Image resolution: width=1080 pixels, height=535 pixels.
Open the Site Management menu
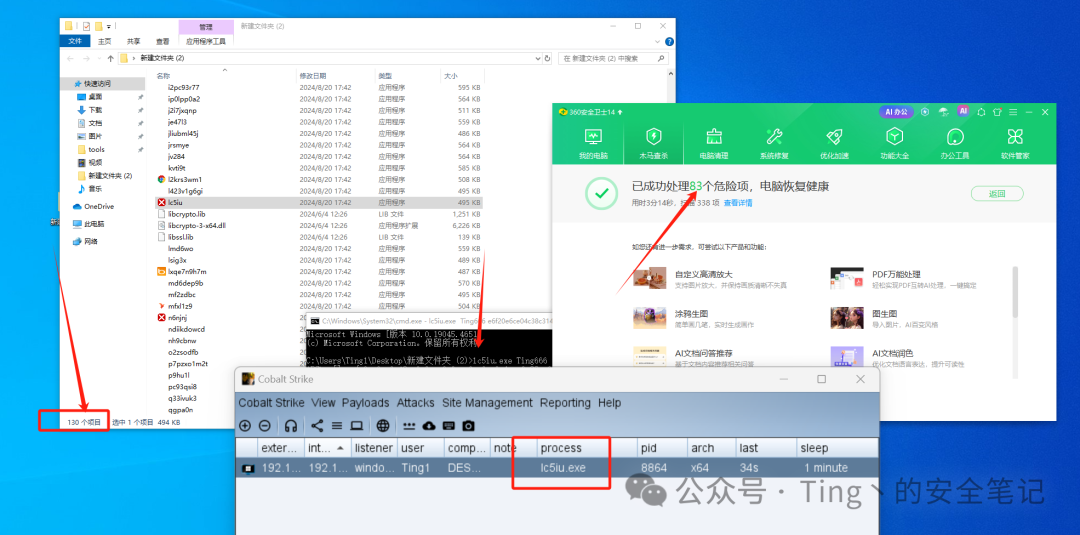(x=487, y=403)
